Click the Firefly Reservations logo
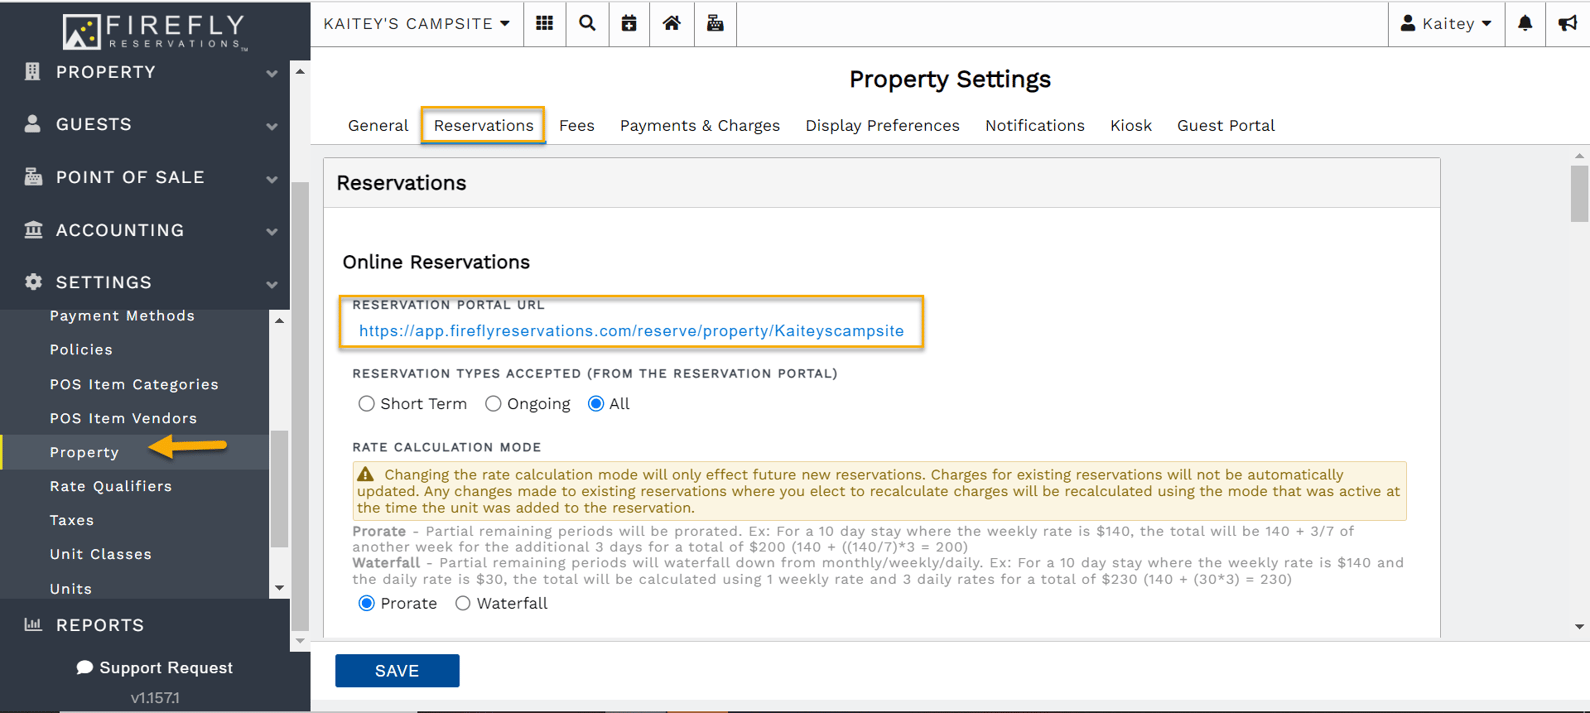 click(x=154, y=30)
